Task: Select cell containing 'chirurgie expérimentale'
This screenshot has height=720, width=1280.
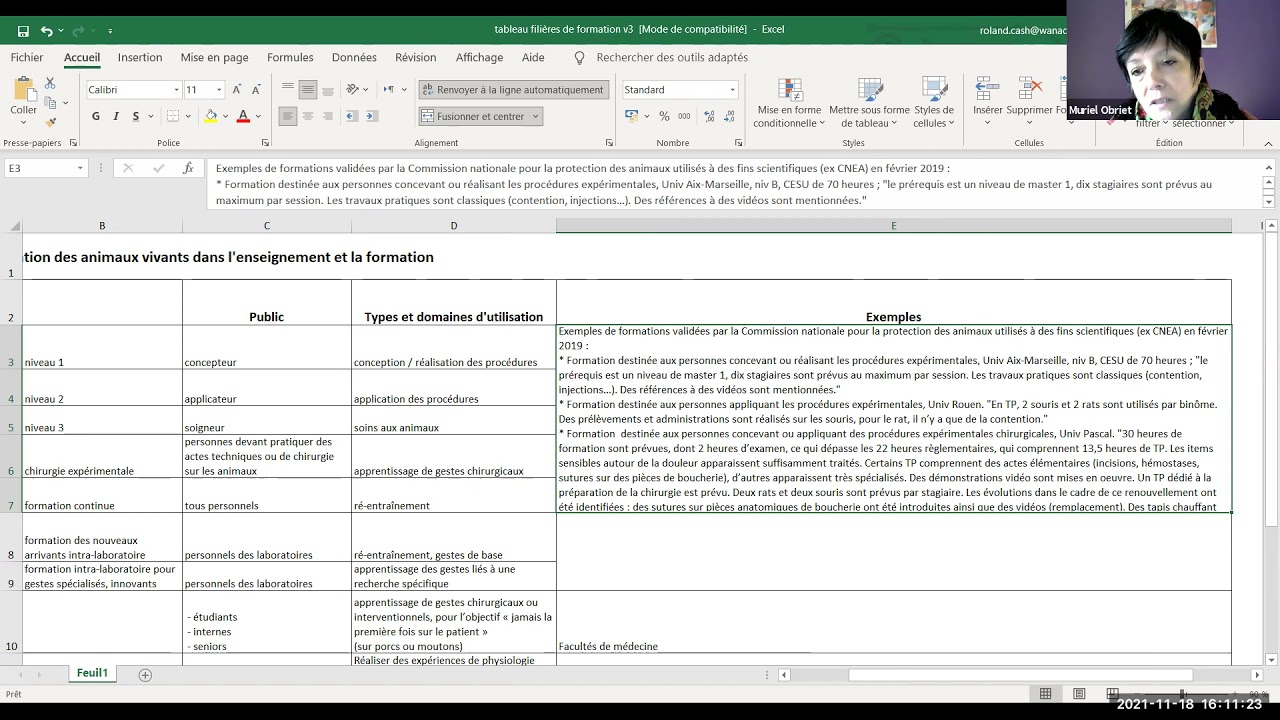Action: (102, 456)
